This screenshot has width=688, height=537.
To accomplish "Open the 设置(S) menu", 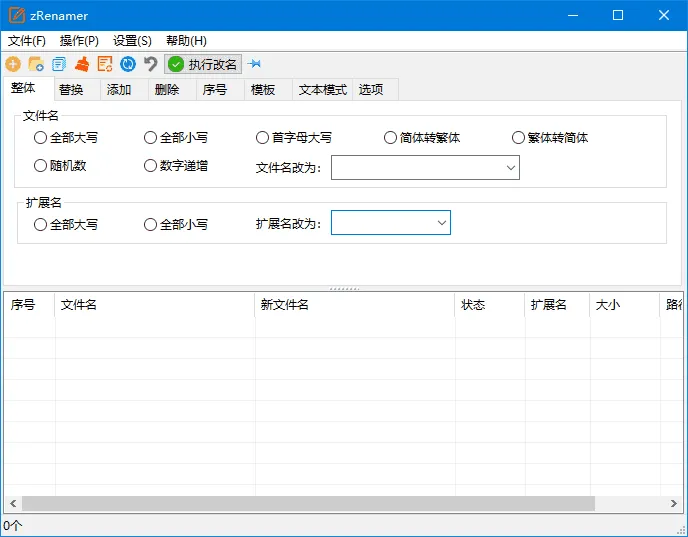I will pos(132,41).
